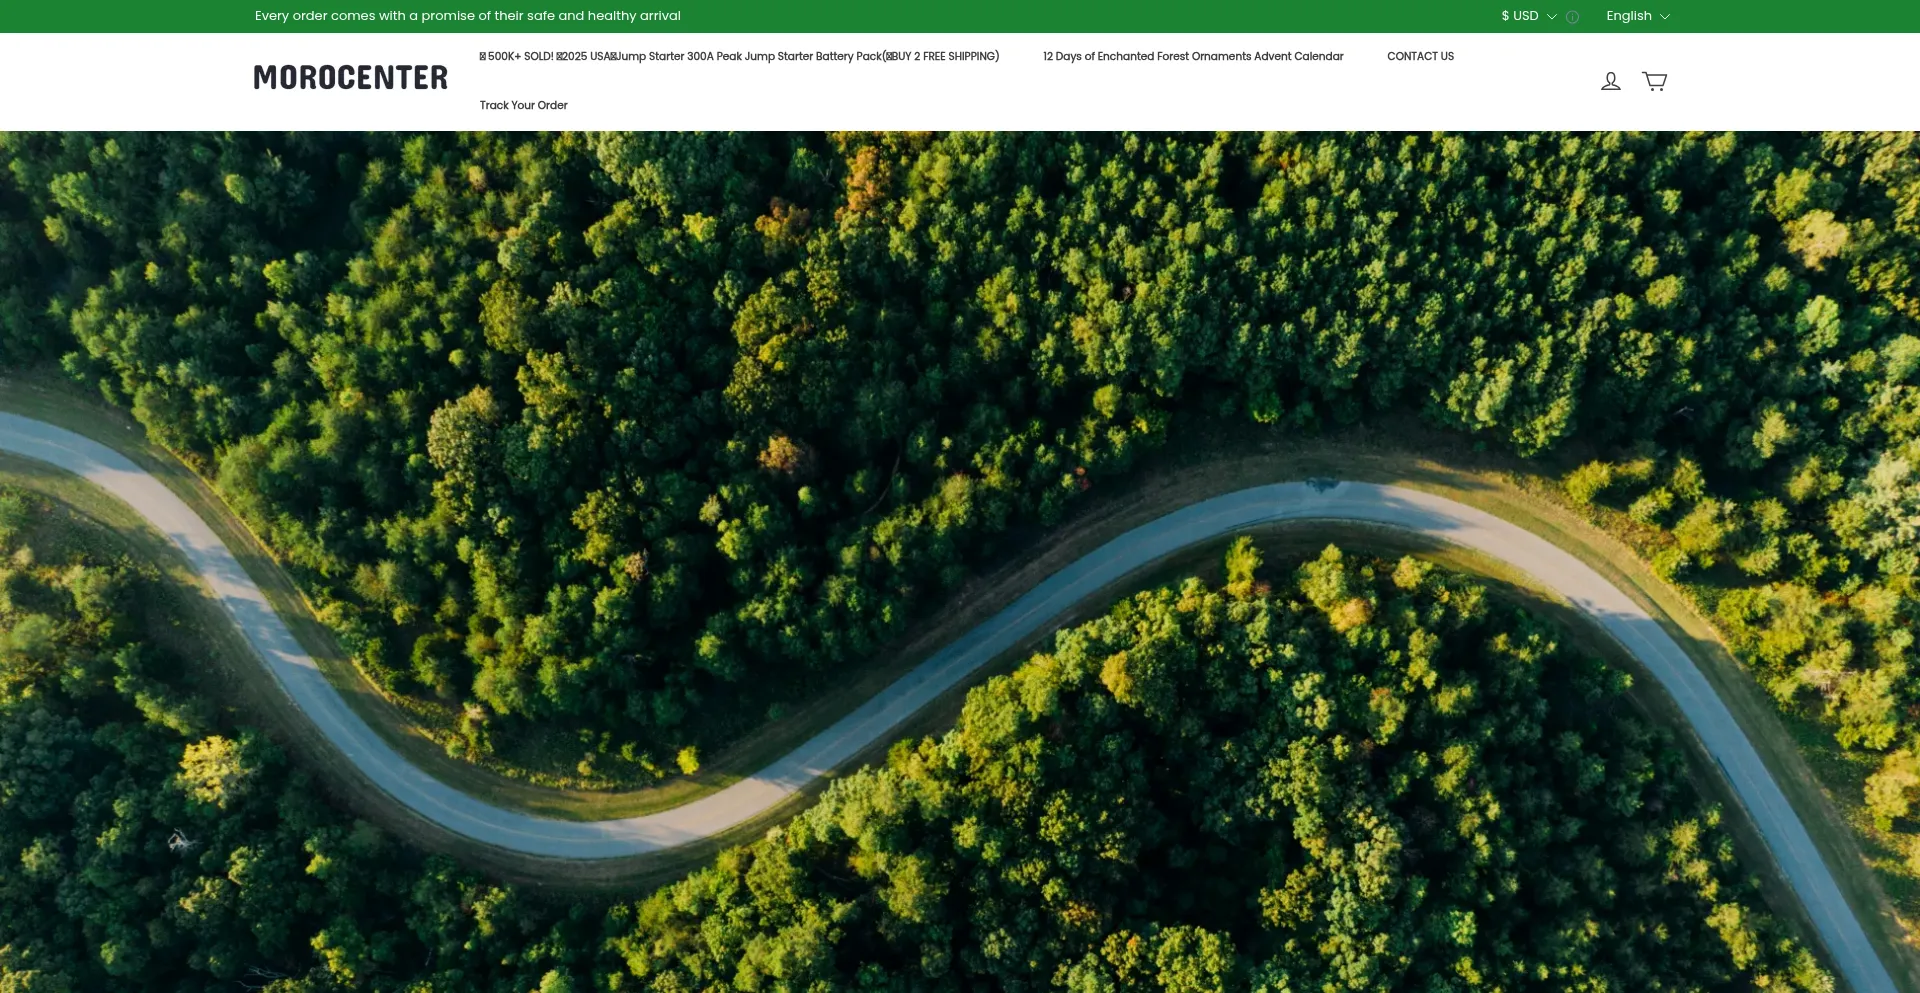Go to the CONTACT US page

[1420, 57]
